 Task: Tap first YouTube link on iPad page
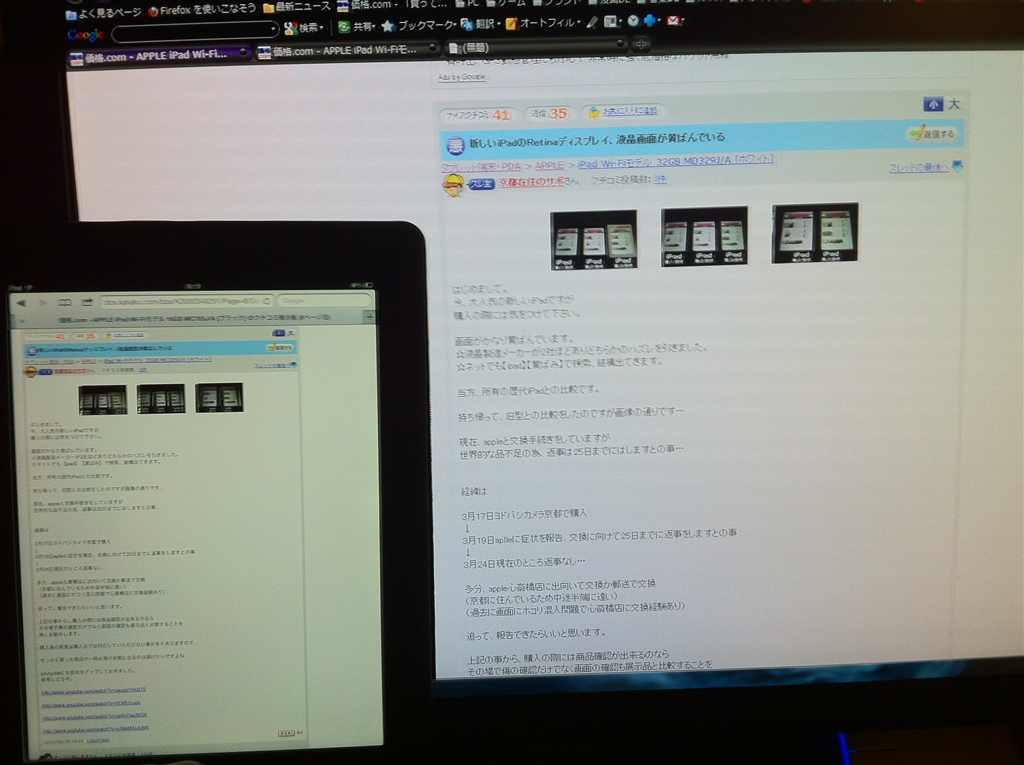(93, 691)
